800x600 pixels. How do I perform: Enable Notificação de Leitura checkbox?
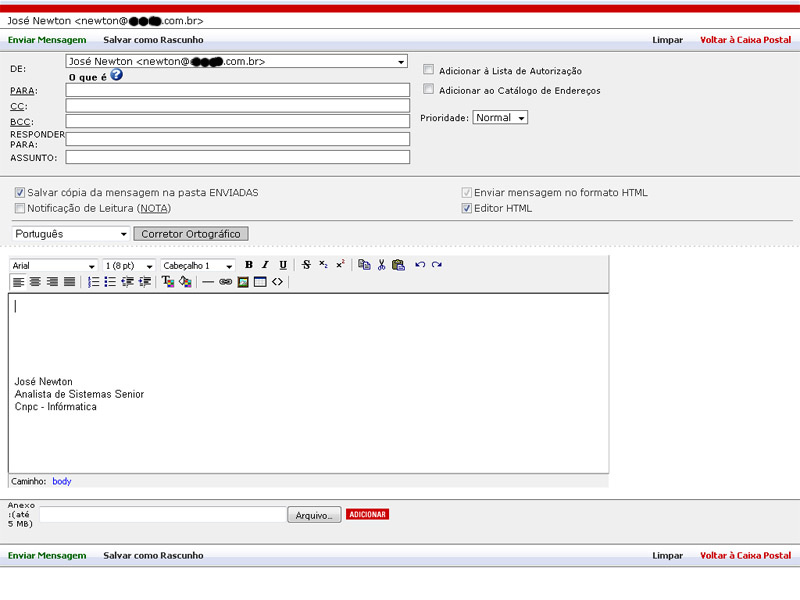[20, 208]
